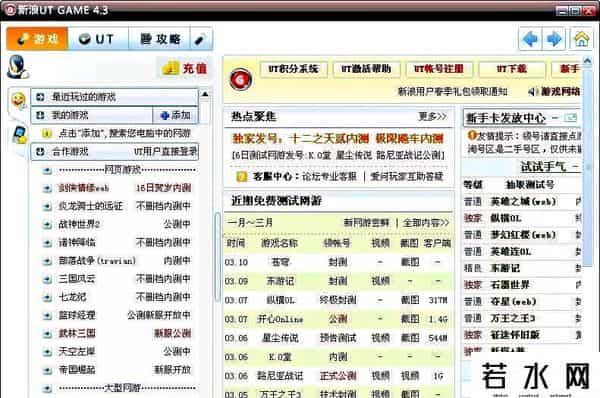Open UT激活帮助 button

pyautogui.click(x=366, y=69)
